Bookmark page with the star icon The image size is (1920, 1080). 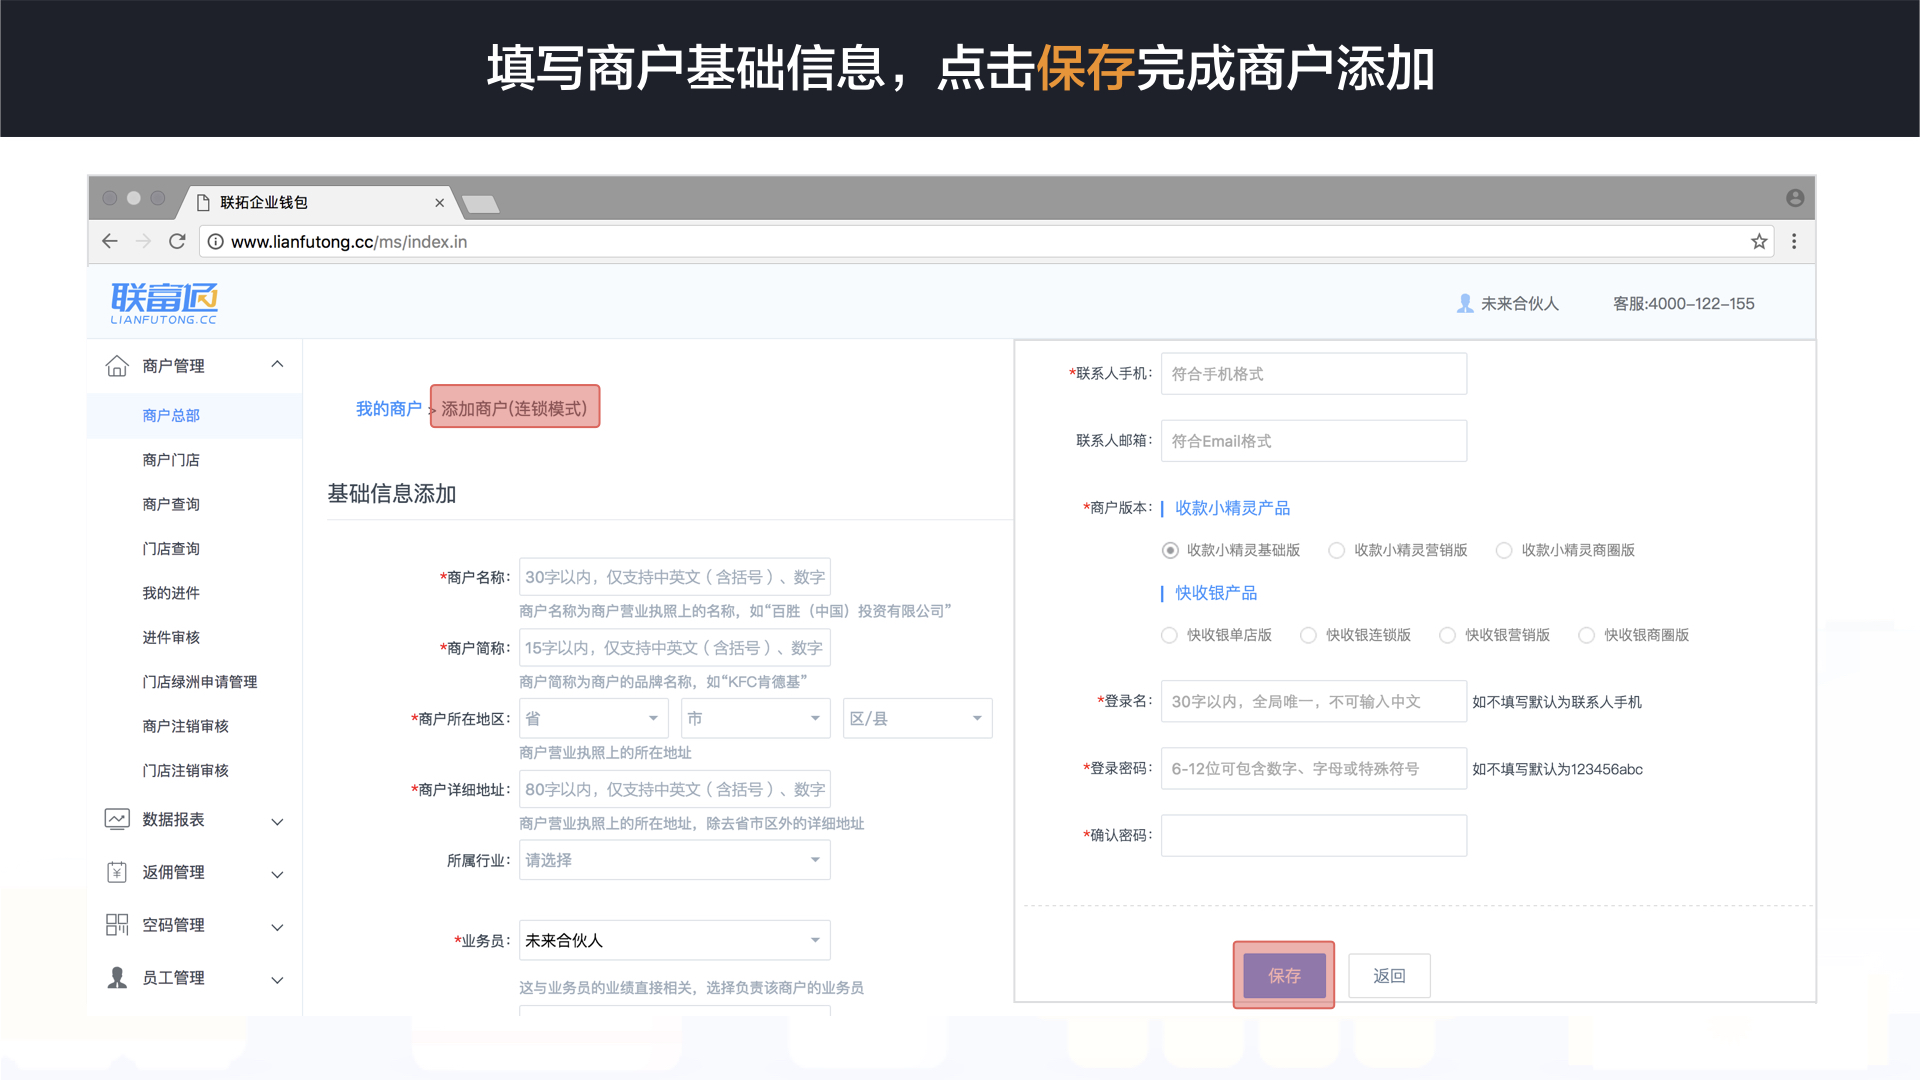click(x=1759, y=241)
